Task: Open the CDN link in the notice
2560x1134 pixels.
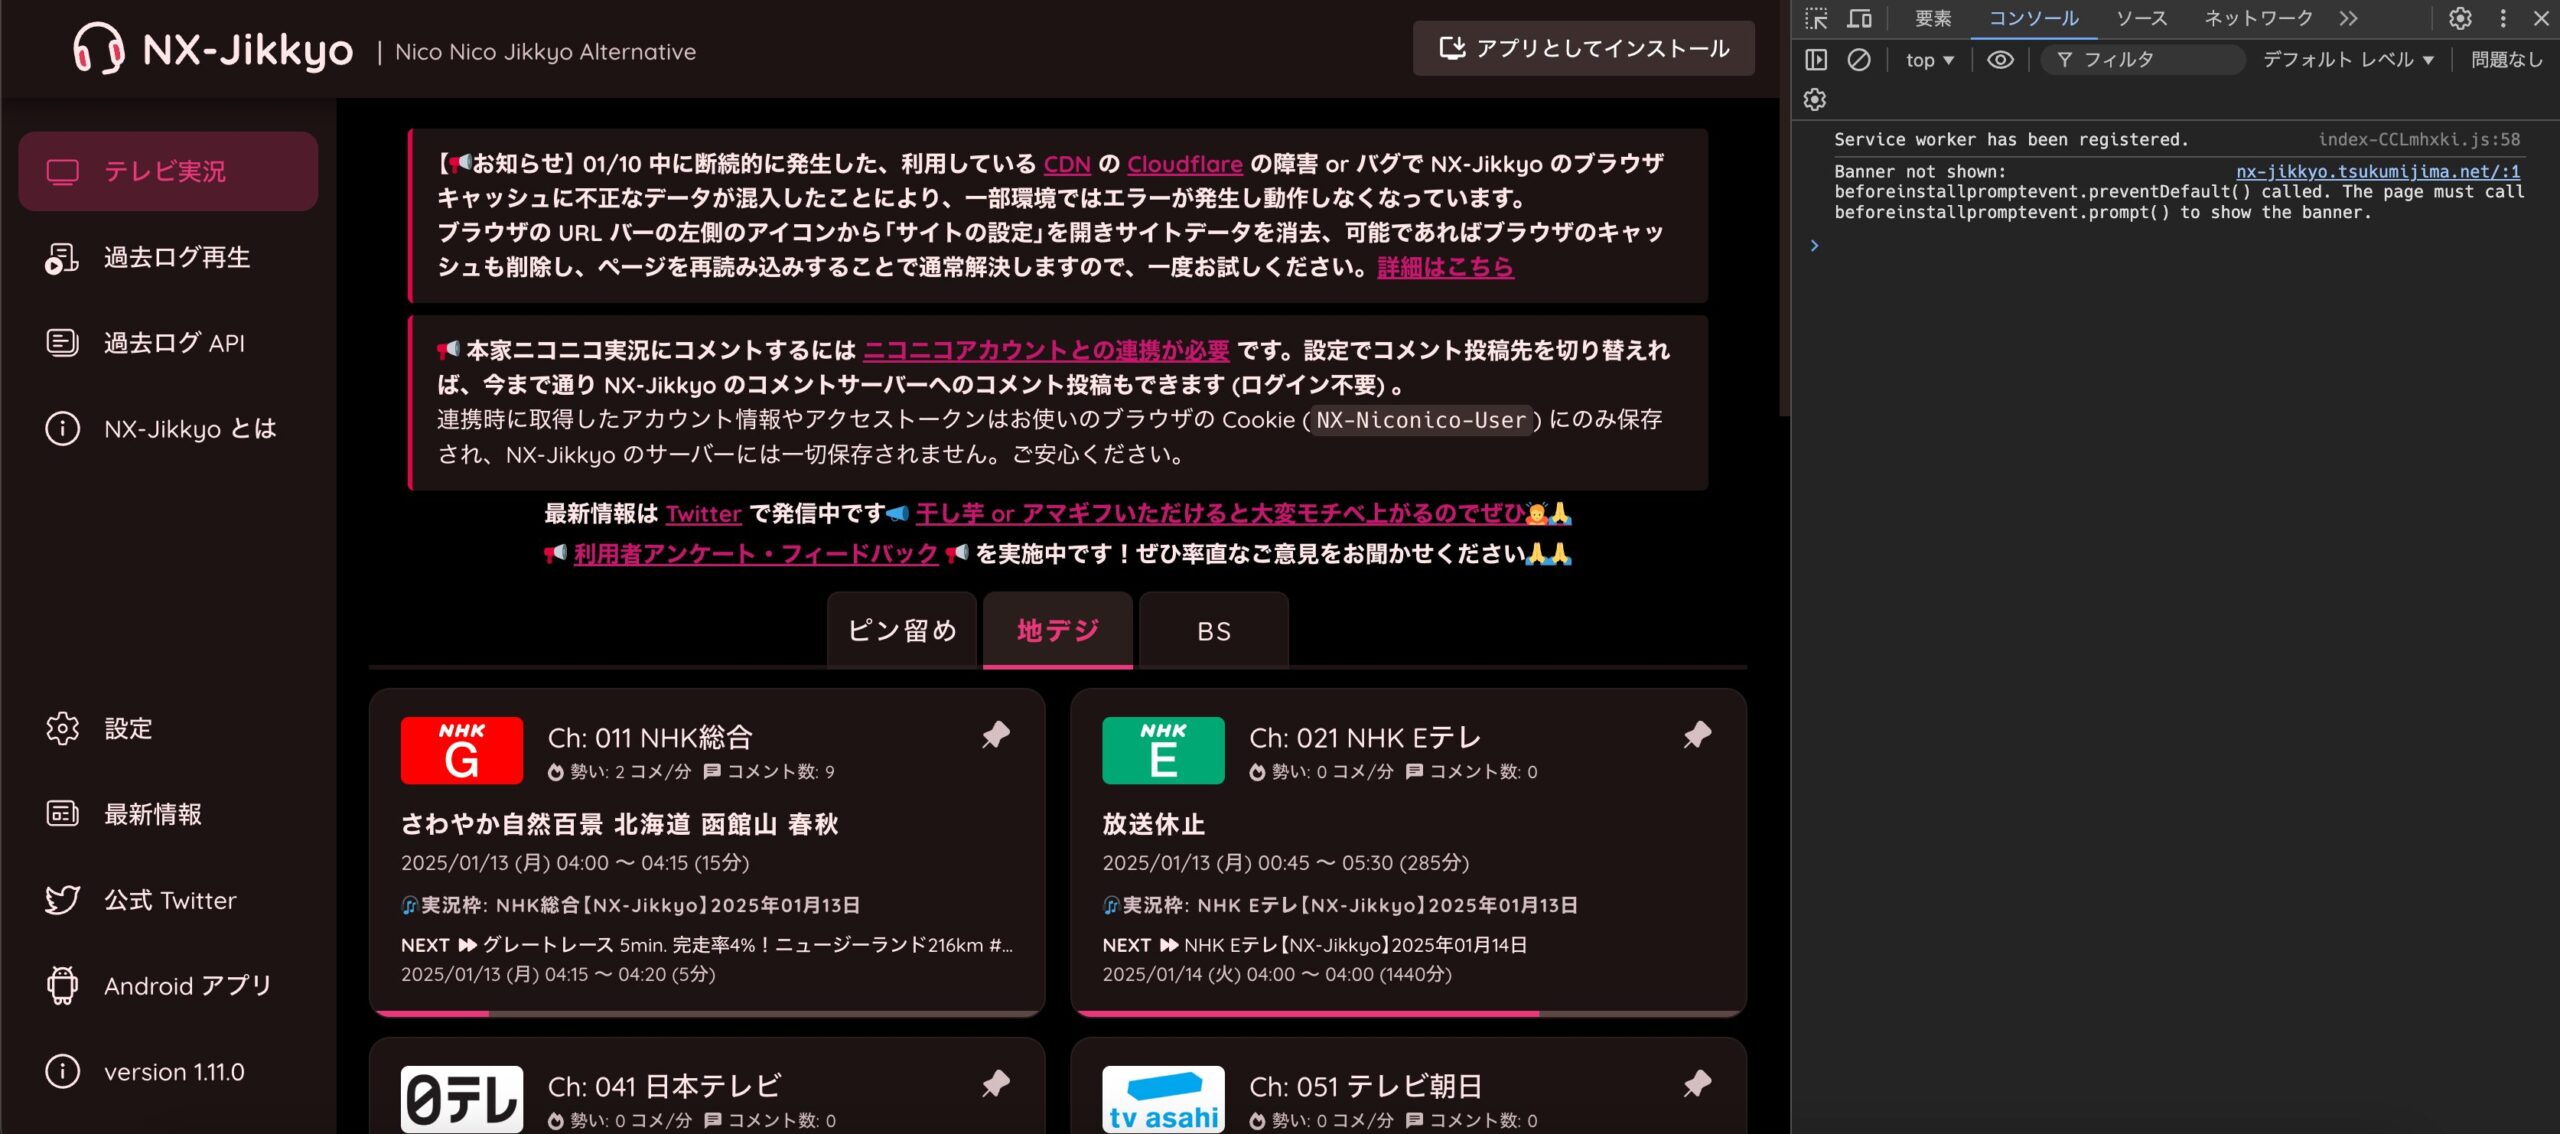Action: click(x=1067, y=164)
